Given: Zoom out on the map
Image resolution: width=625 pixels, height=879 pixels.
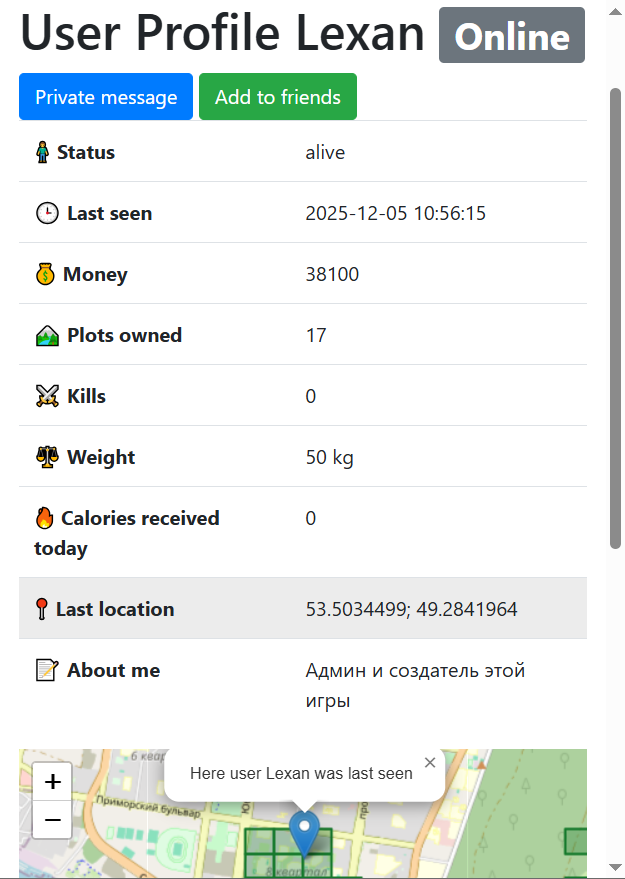Looking at the screenshot, I should (x=53, y=820).
